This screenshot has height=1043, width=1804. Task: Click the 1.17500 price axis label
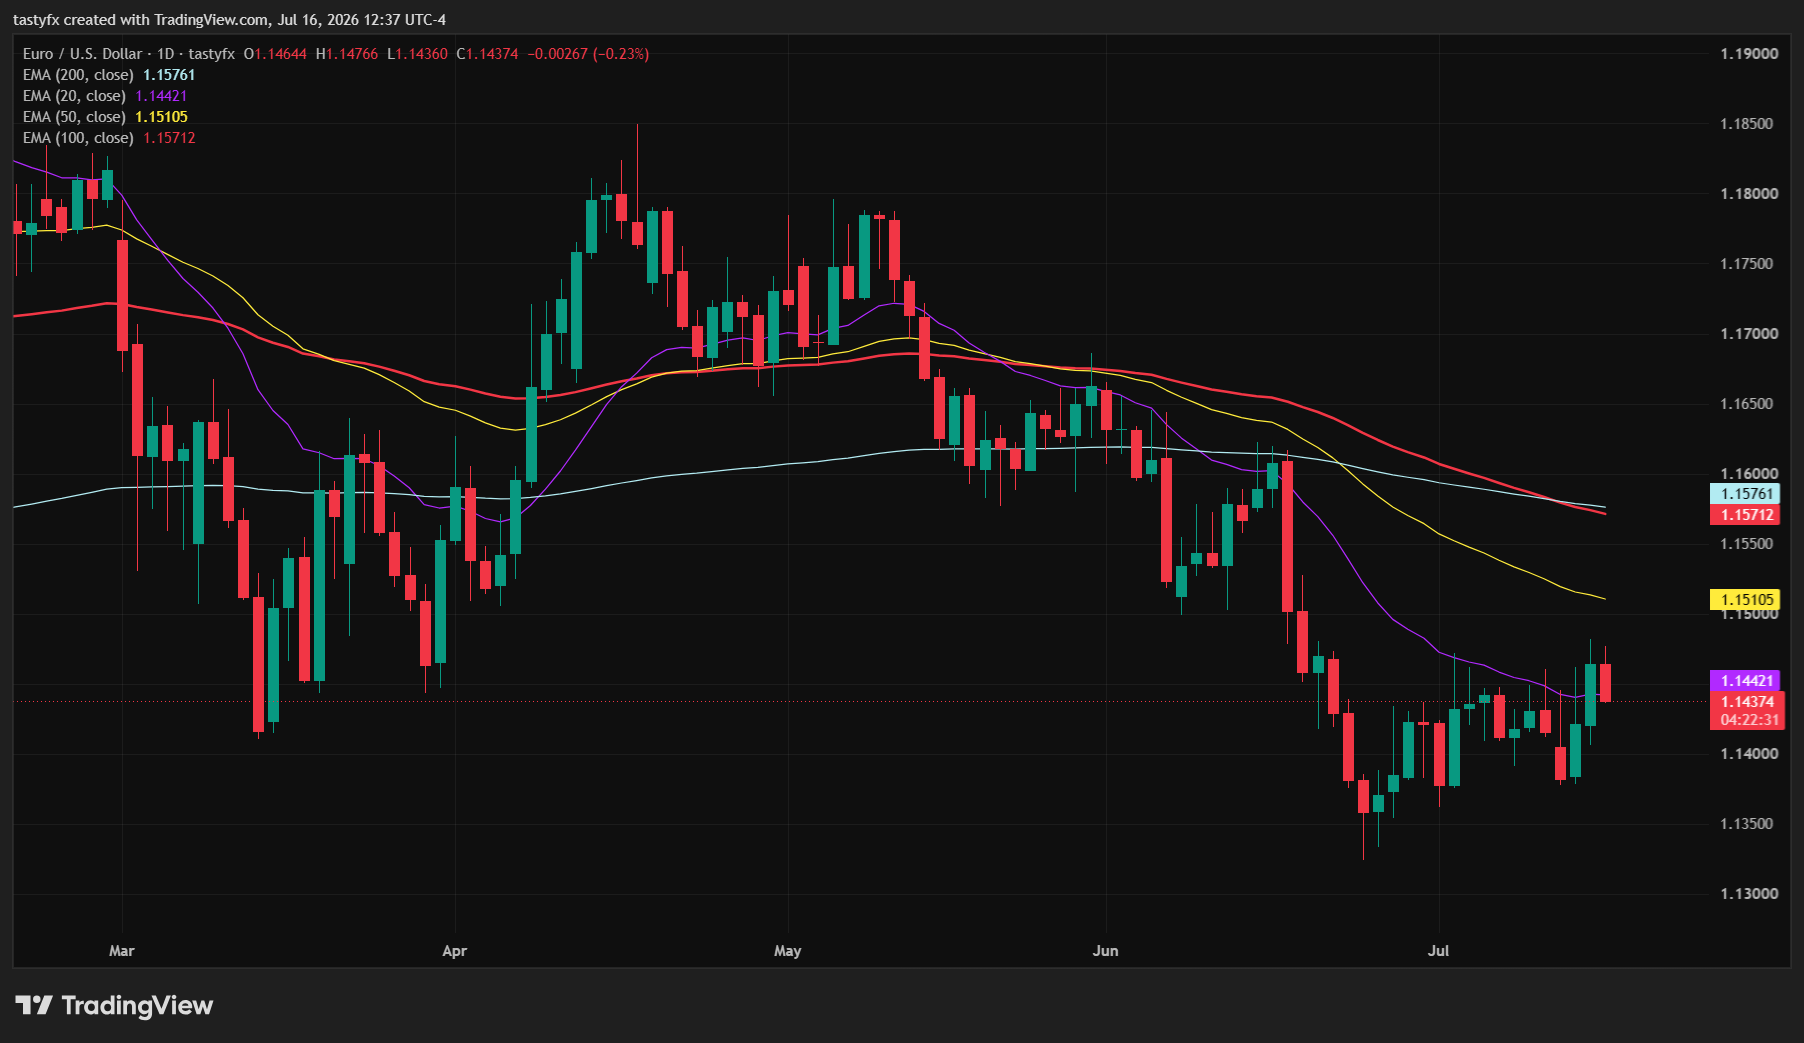tap(1749, 264)
